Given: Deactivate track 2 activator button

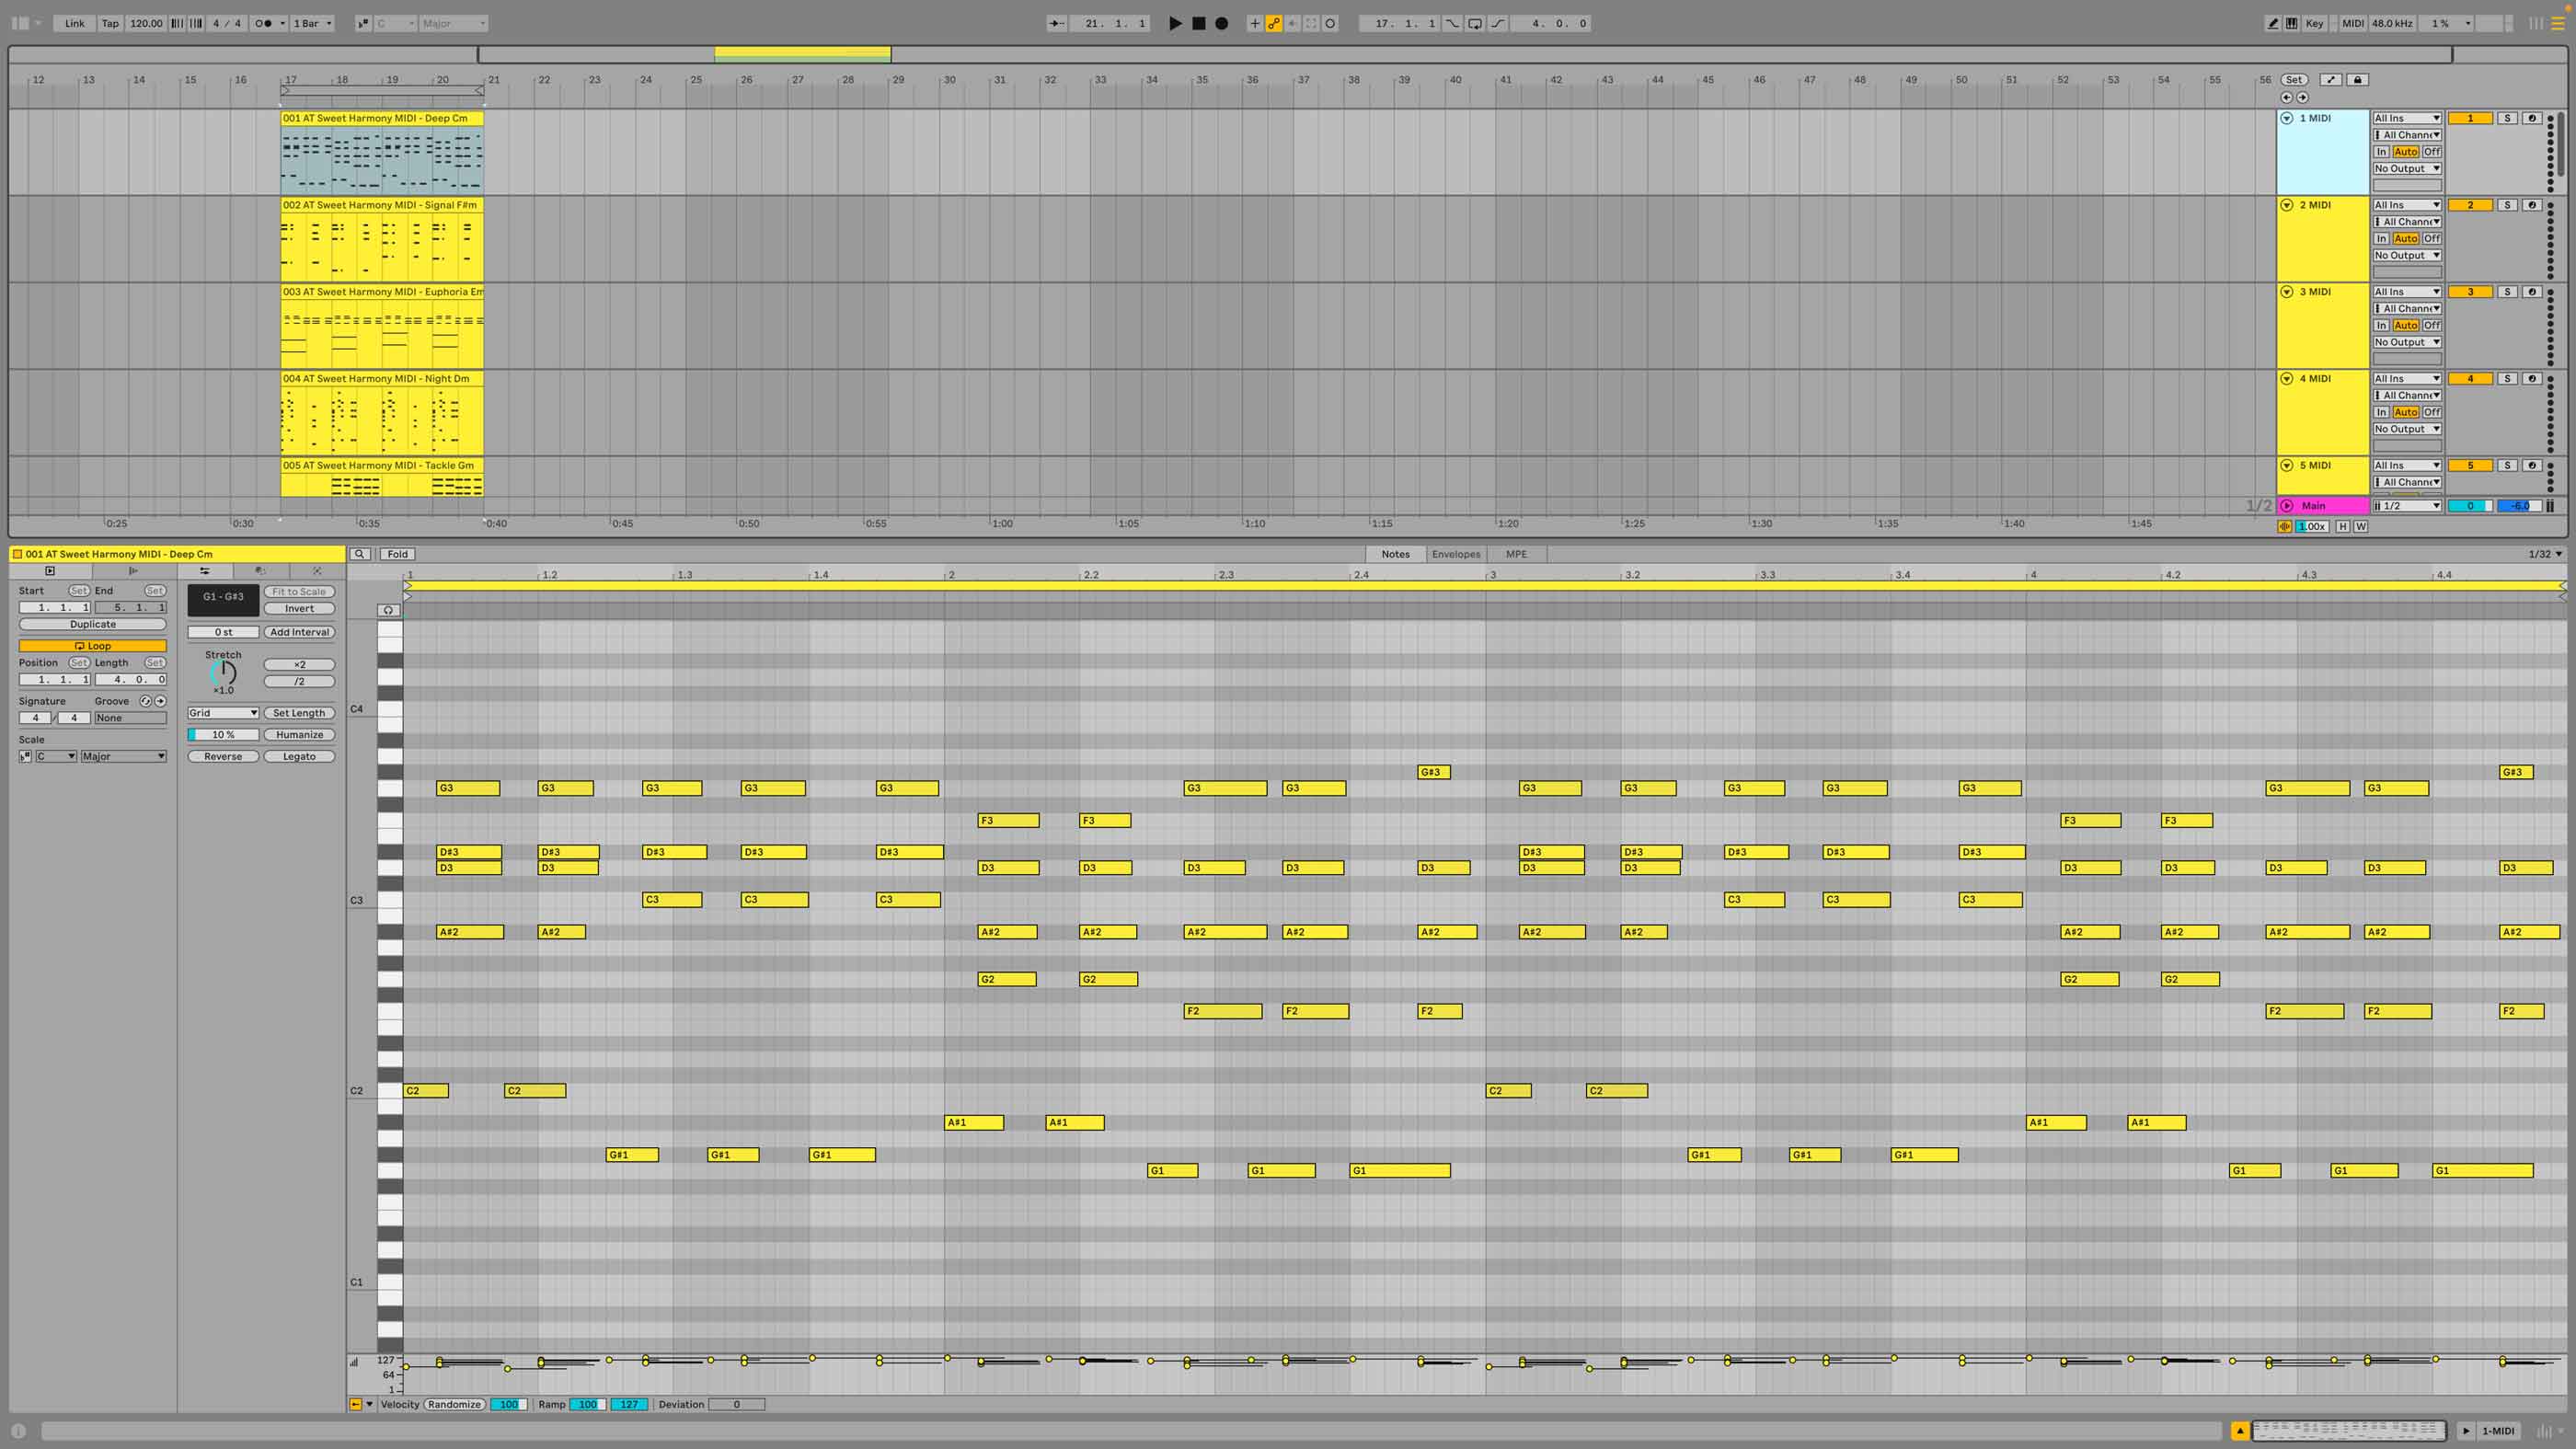Looking at the screenshot, I should [2470, 205].
